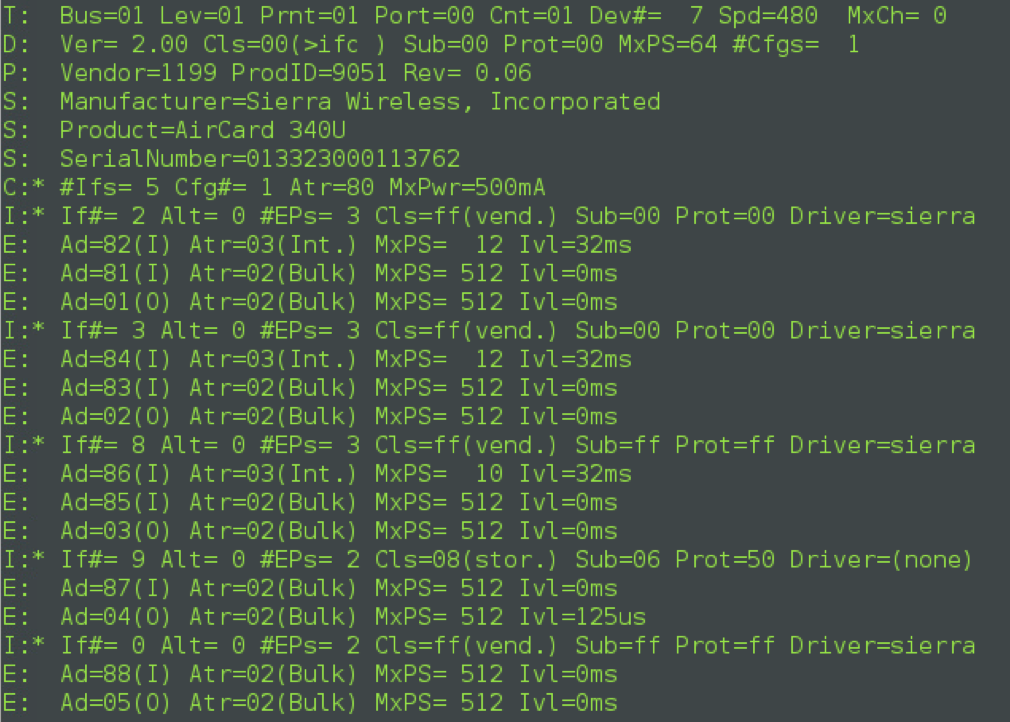Click If#= 8 interface number
The height and width of the screenshot is (722, 1010).
point(102,445)
